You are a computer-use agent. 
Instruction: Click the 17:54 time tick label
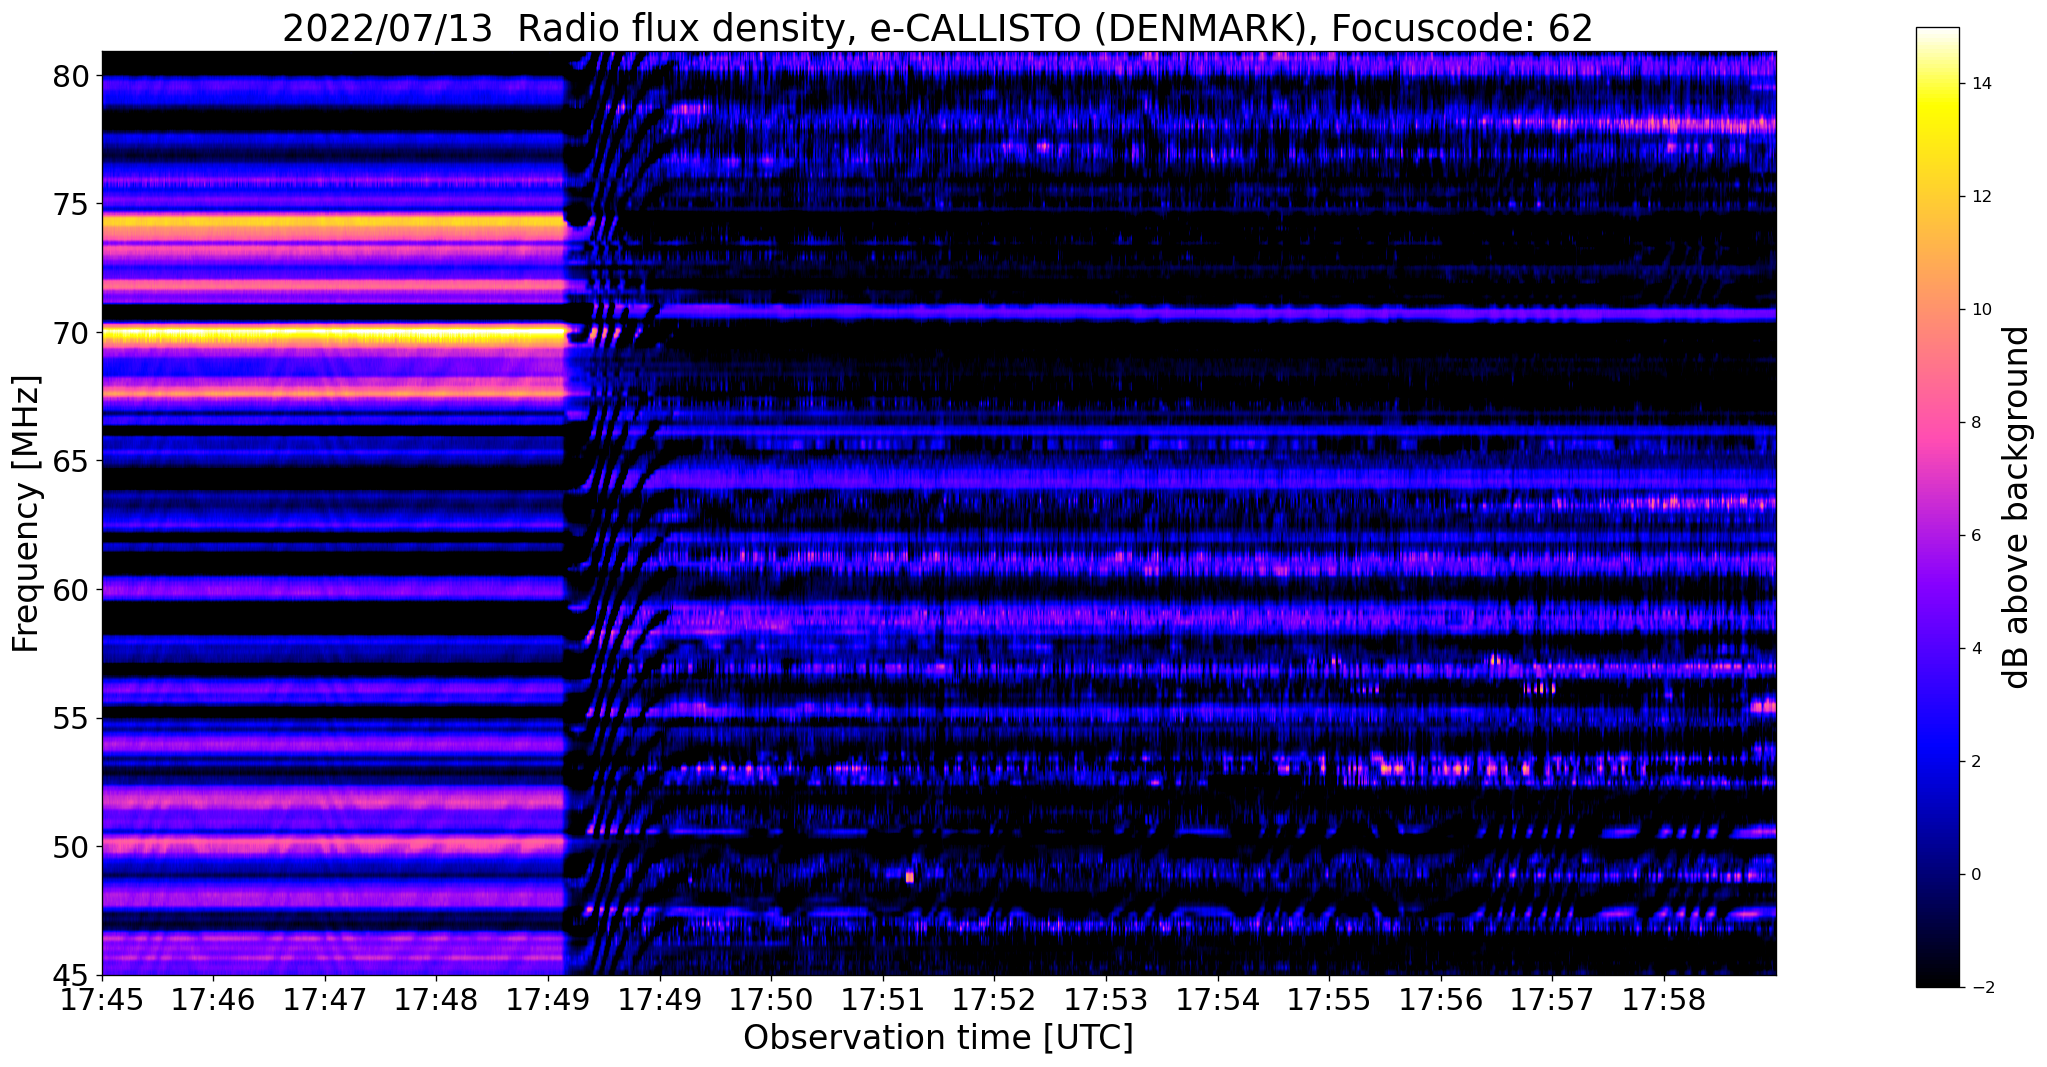coord(1218,998)
